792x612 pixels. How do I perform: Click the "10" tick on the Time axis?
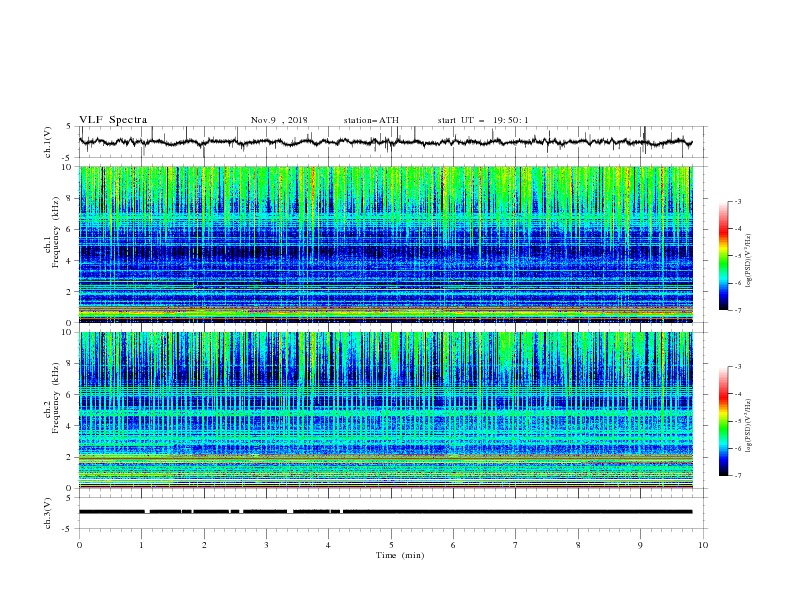click(x=703, y=545)
